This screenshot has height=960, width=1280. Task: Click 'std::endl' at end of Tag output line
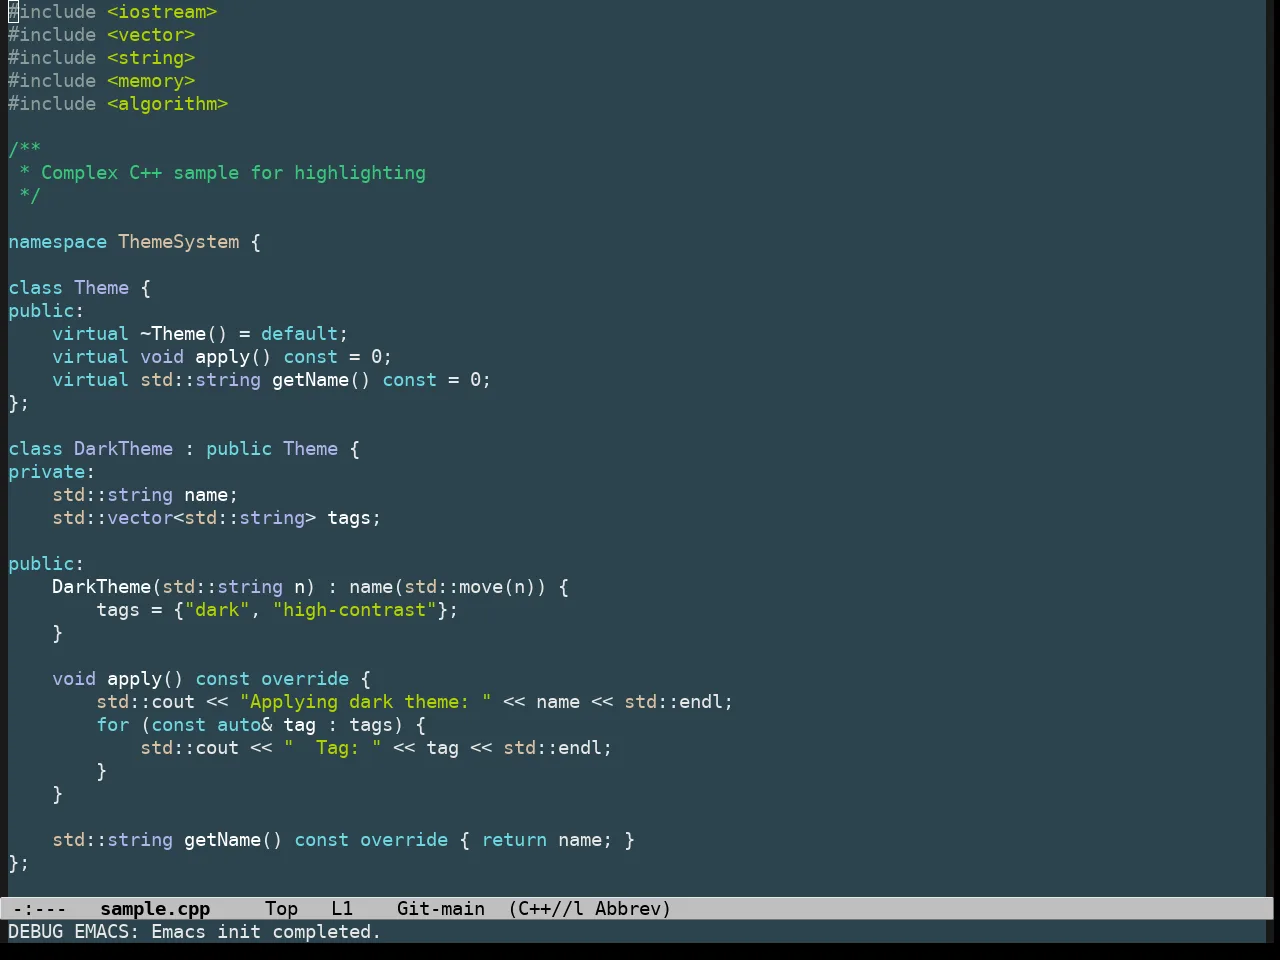pyautogui.click(x=552, y=748)
